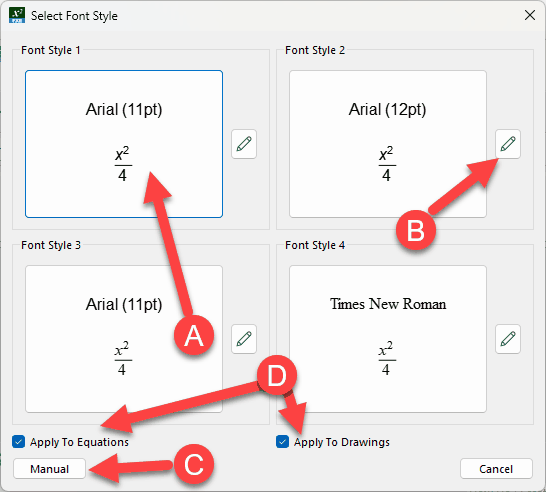
Task: Click the red circle marker A
Action: (x=194, y=336)
